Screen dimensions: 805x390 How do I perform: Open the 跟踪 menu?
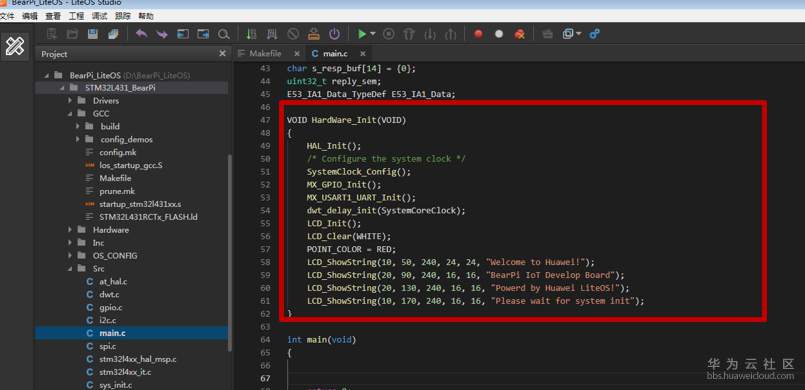point(123,16)
